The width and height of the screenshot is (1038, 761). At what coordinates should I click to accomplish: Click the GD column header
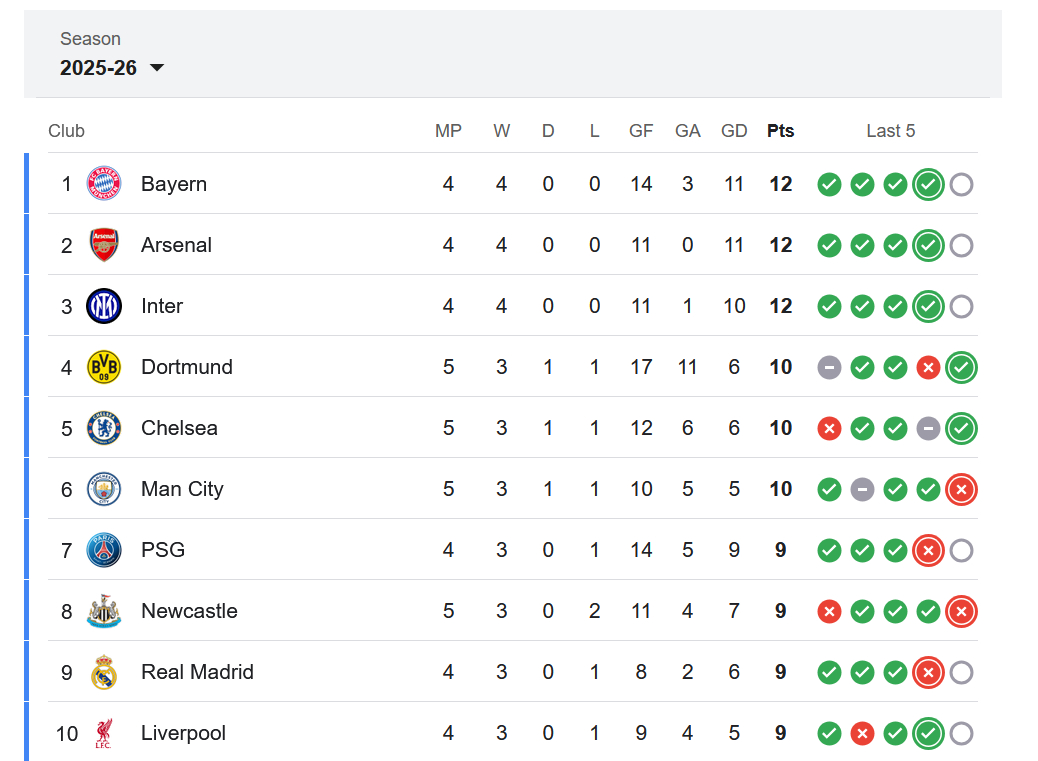click(x=734, y=131)
